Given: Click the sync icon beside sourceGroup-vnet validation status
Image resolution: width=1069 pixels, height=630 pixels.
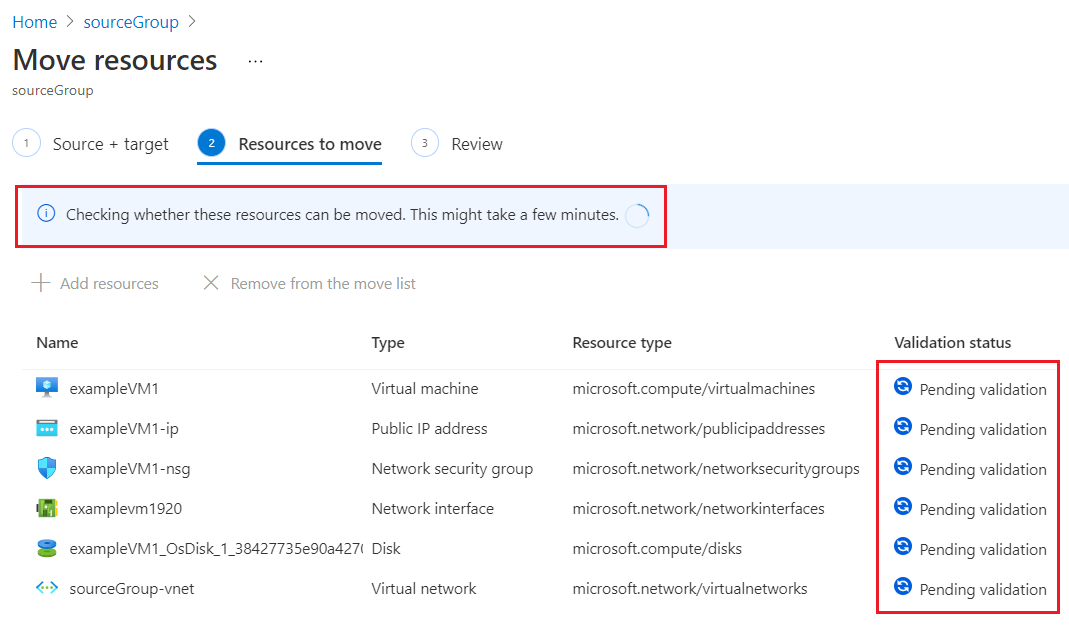Looking at the screenshot, I should pyautogui.click(x=903, y=587).
